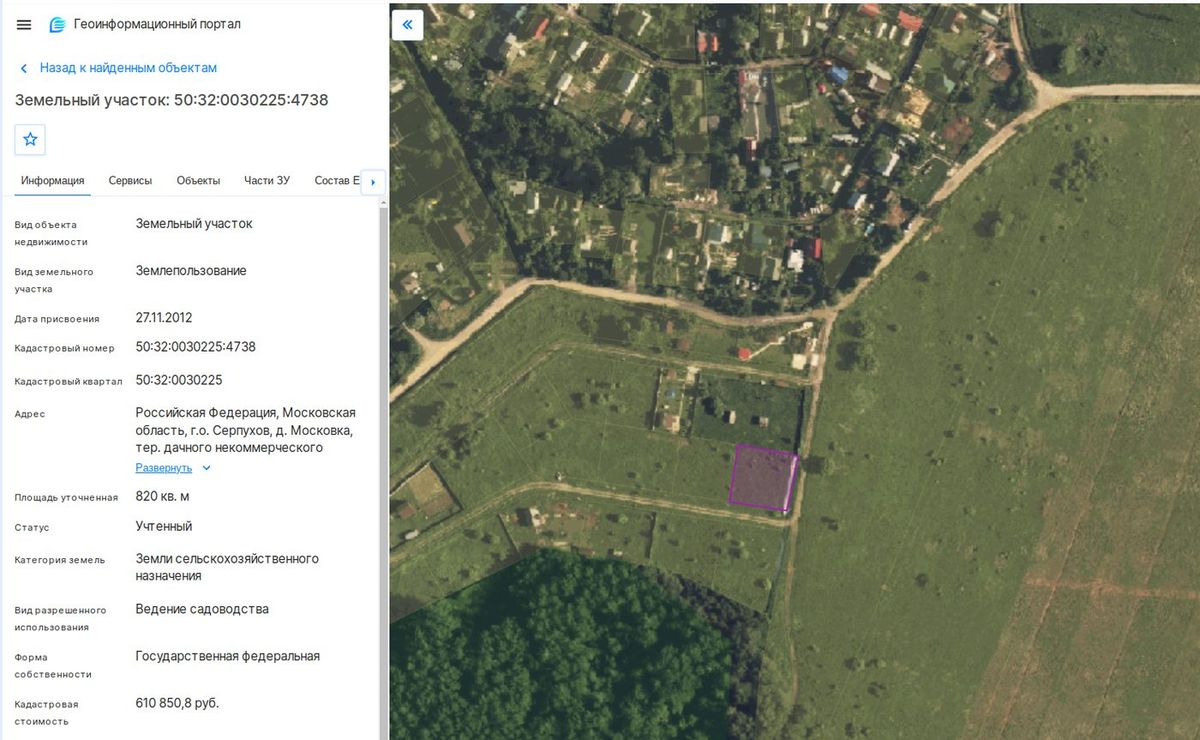This screenshot has width=1200, height=740.
Task: Go back via Назад к найденным объектам
Action: coord(128,68)
